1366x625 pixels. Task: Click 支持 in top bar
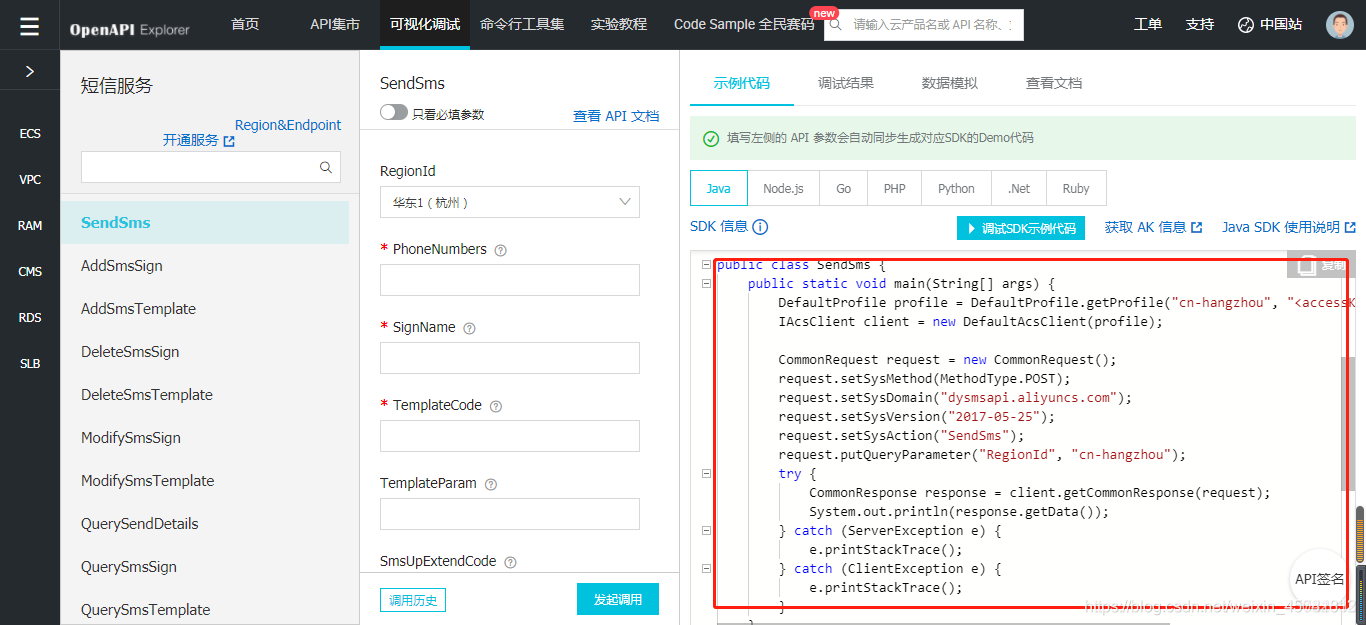point(1200,25)
